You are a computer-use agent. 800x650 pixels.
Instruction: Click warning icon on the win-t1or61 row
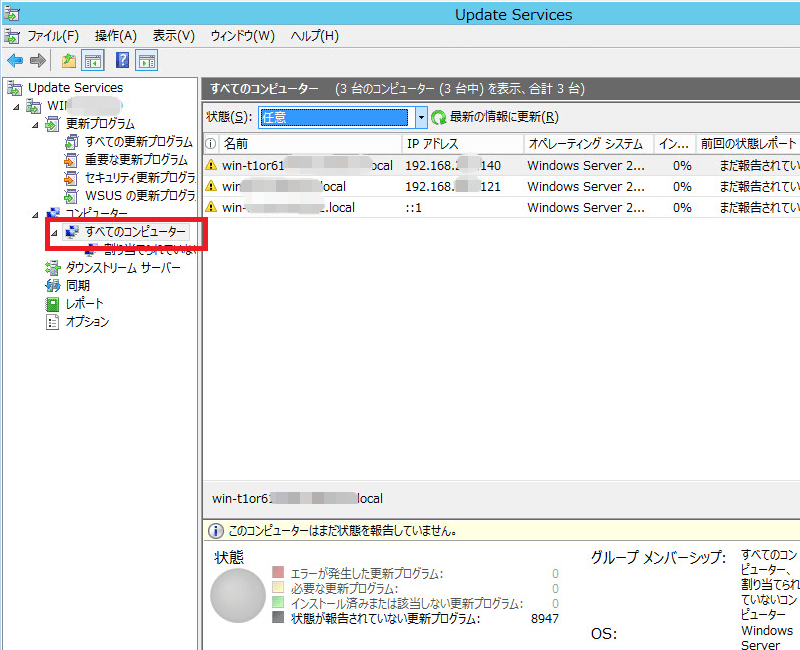pos(211,165)
